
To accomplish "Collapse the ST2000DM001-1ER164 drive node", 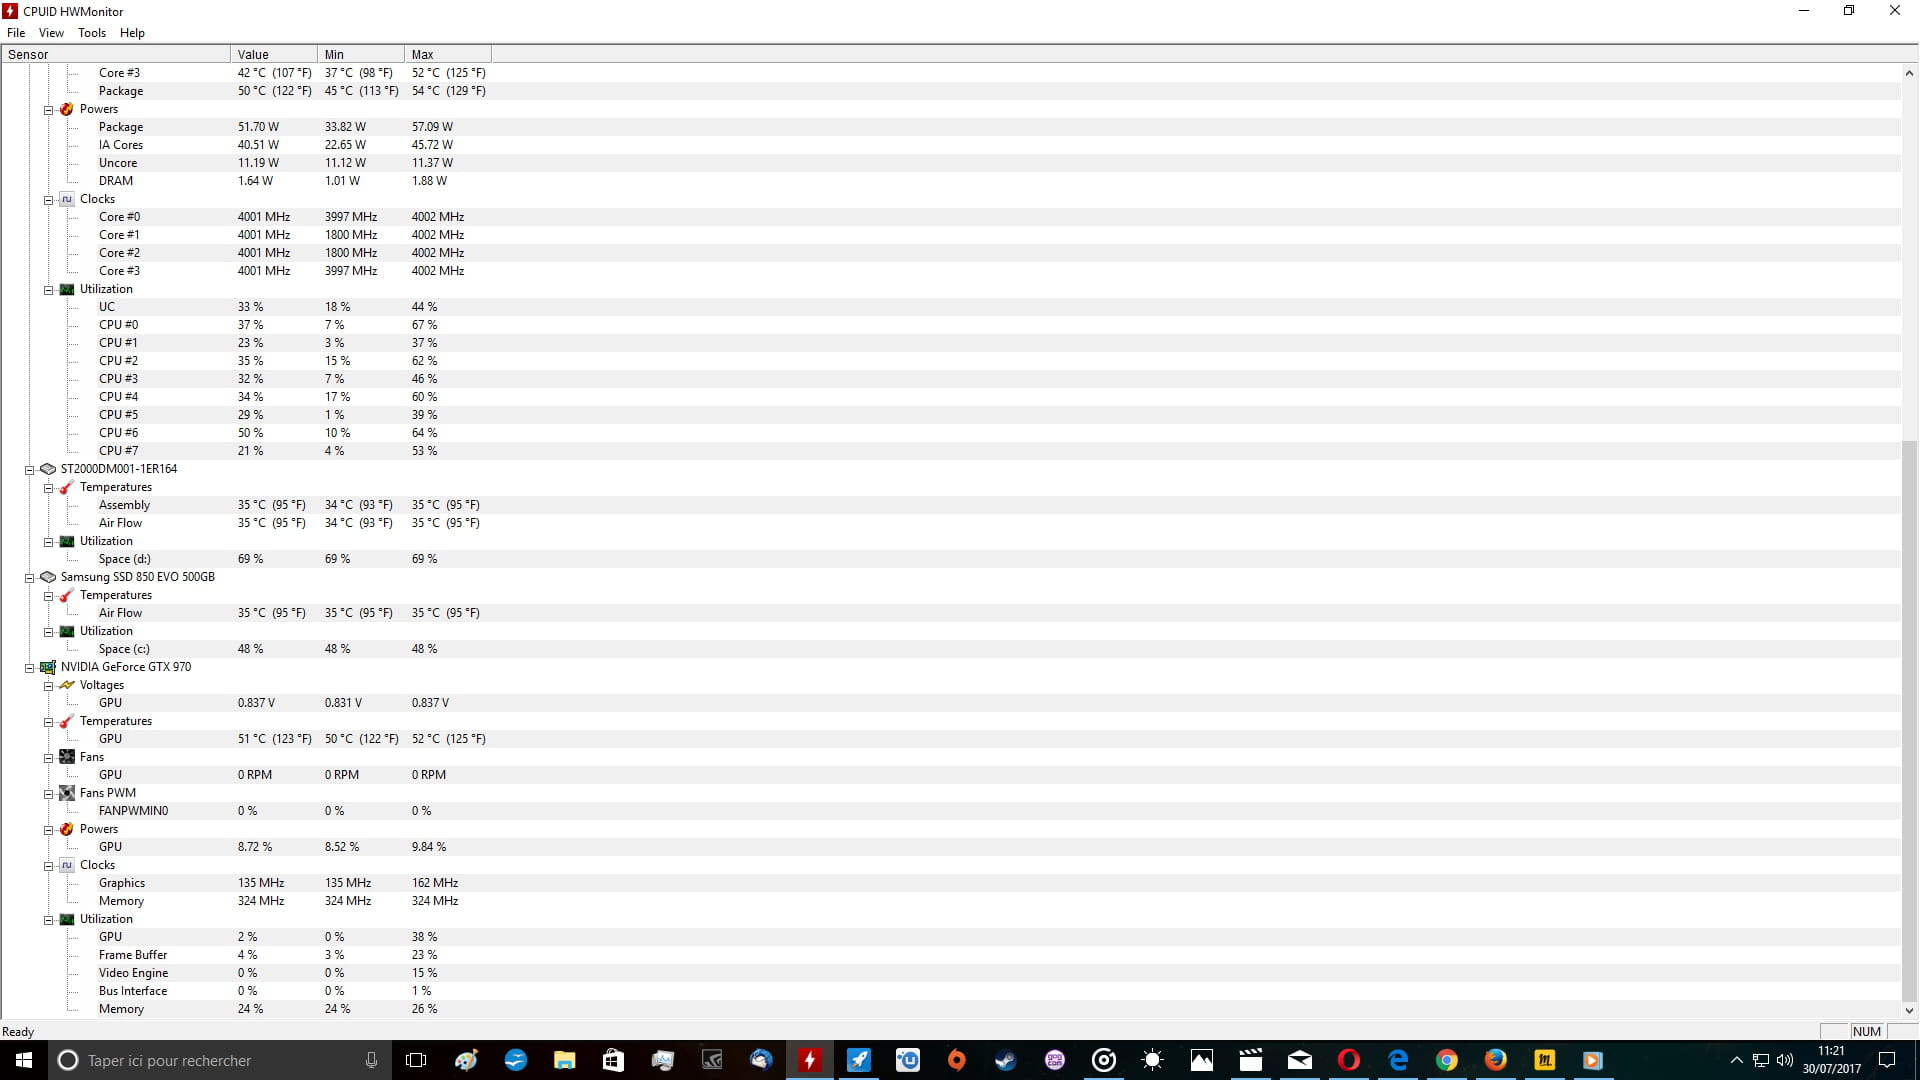I will pos(29,470).
